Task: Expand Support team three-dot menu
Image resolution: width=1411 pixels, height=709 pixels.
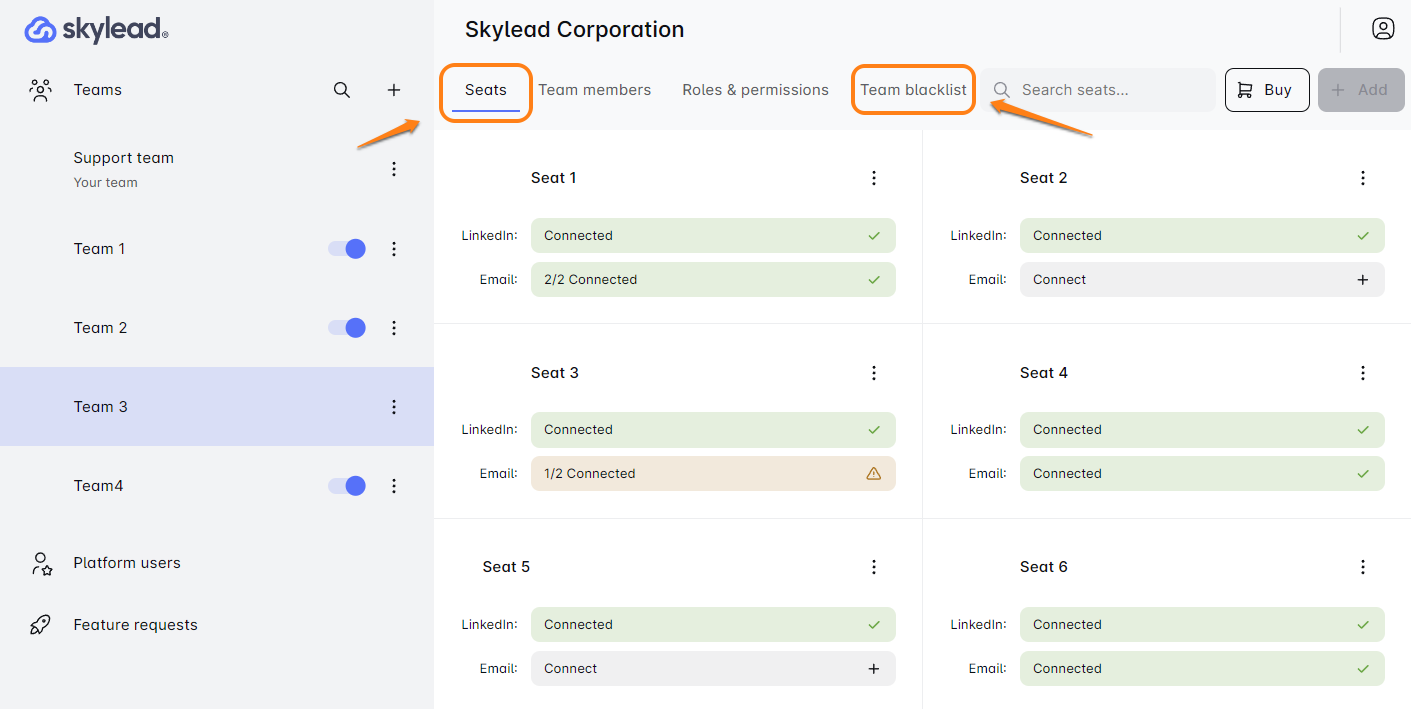Action: pyautogui.click(x=394, y=169)
